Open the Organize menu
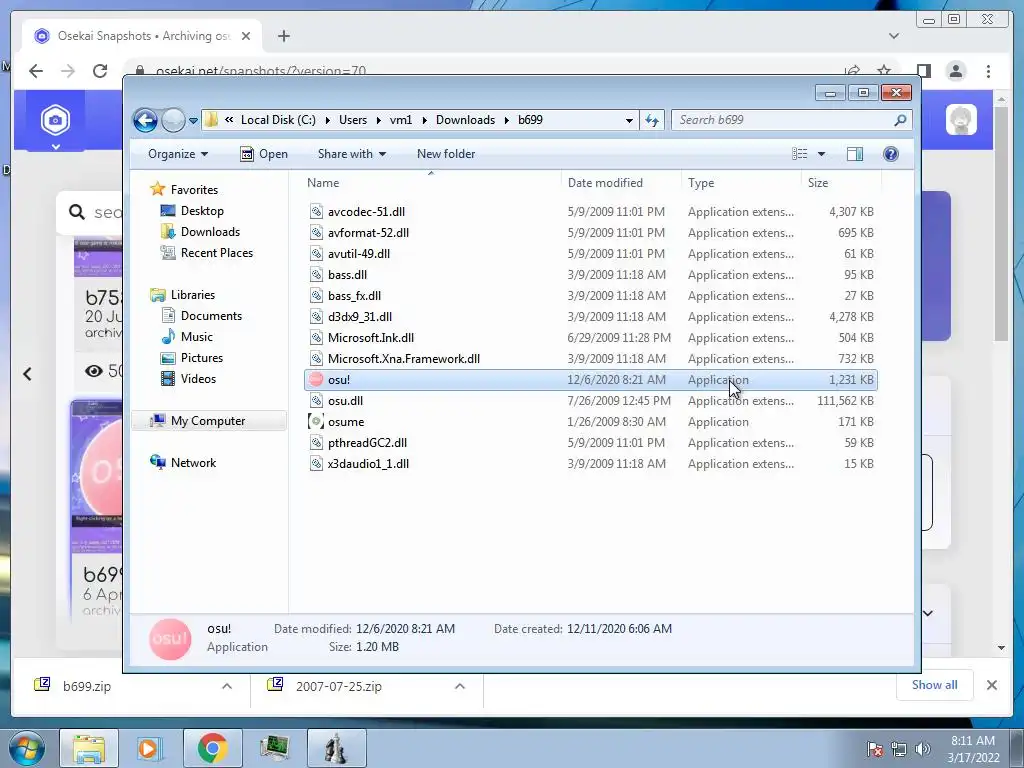 178,154
